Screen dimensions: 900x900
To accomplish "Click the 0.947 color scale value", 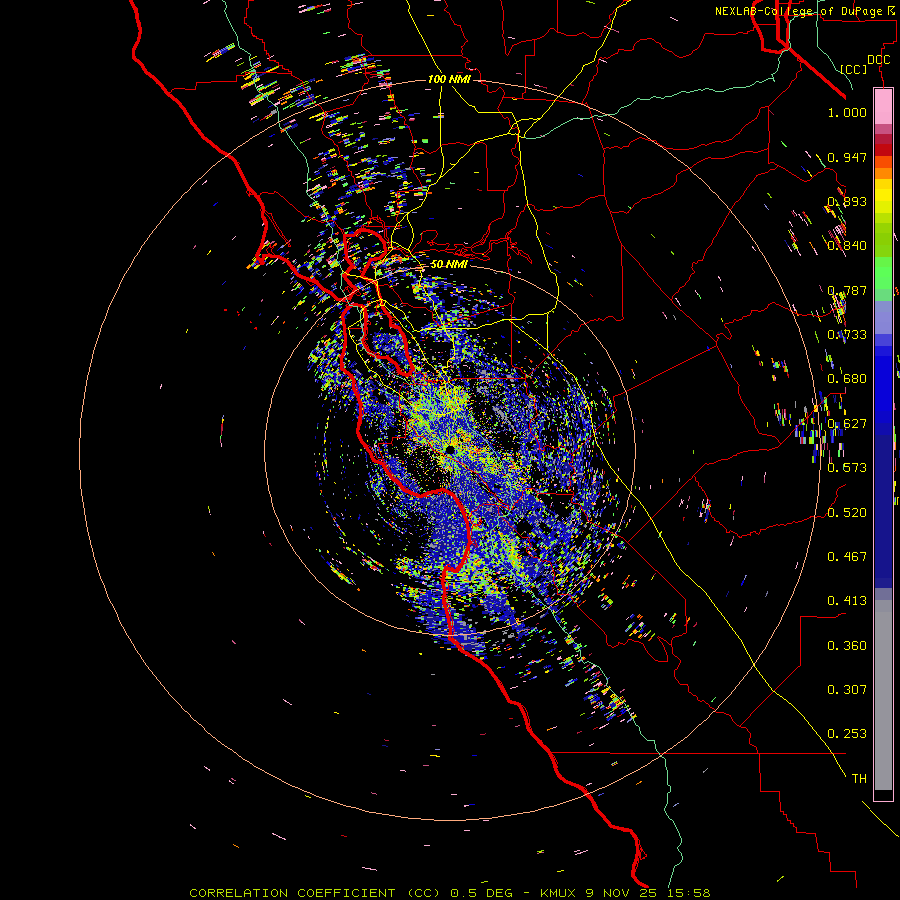I will (x=847, y=157).
